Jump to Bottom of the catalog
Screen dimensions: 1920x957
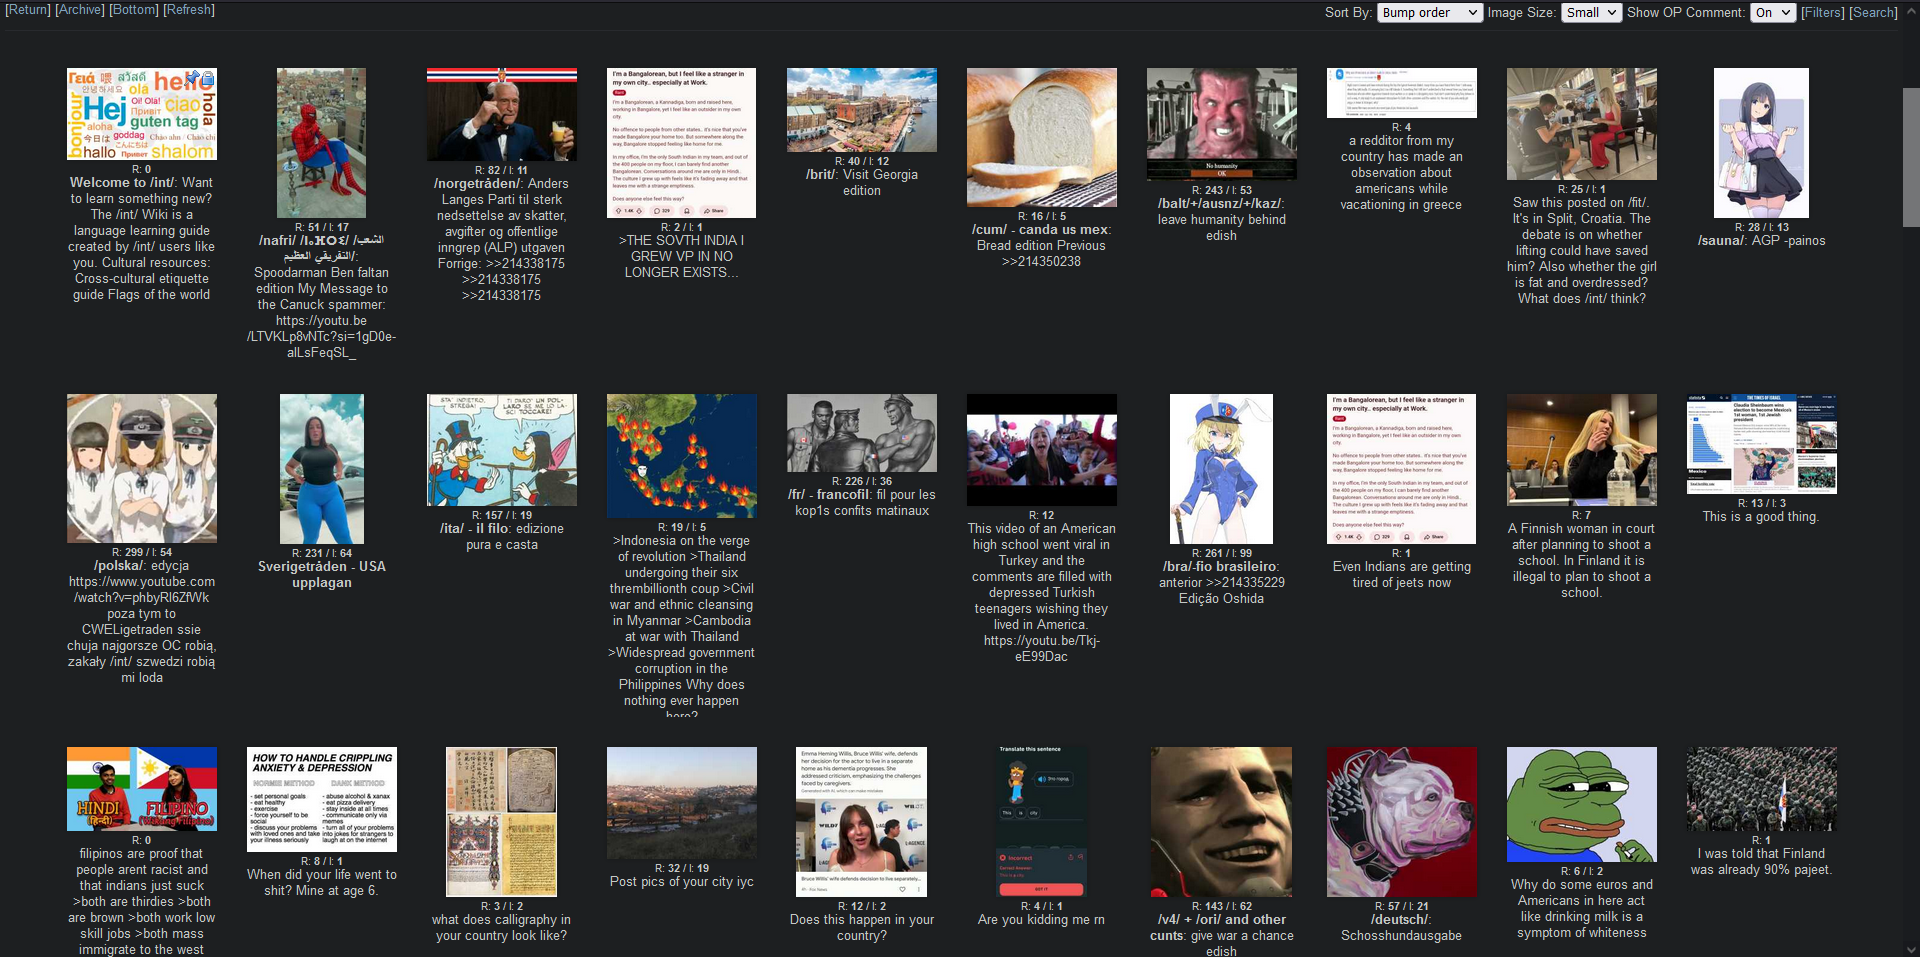tap(134, 10)
